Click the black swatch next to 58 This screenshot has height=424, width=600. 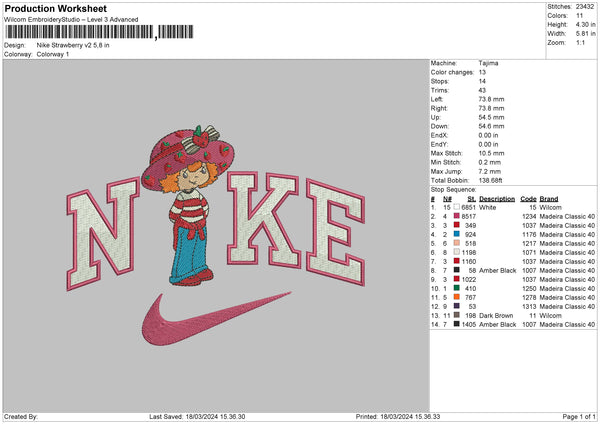point(457,270)
